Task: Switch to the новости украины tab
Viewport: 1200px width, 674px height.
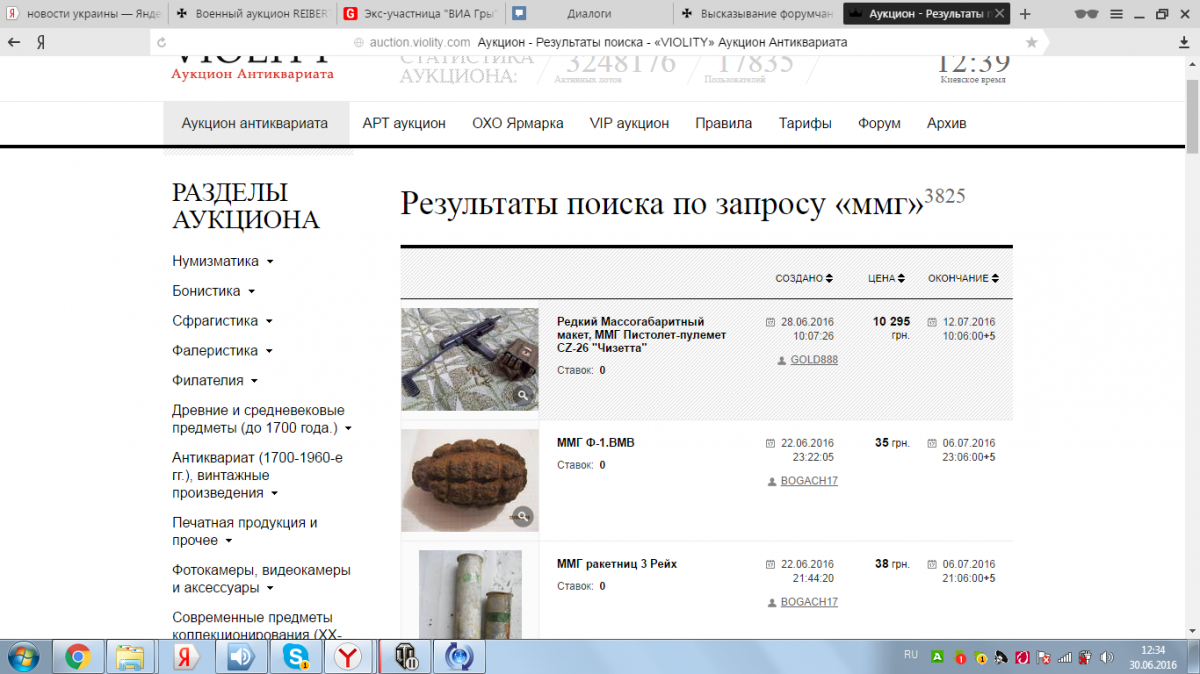Action: click(x=83, y=14)
